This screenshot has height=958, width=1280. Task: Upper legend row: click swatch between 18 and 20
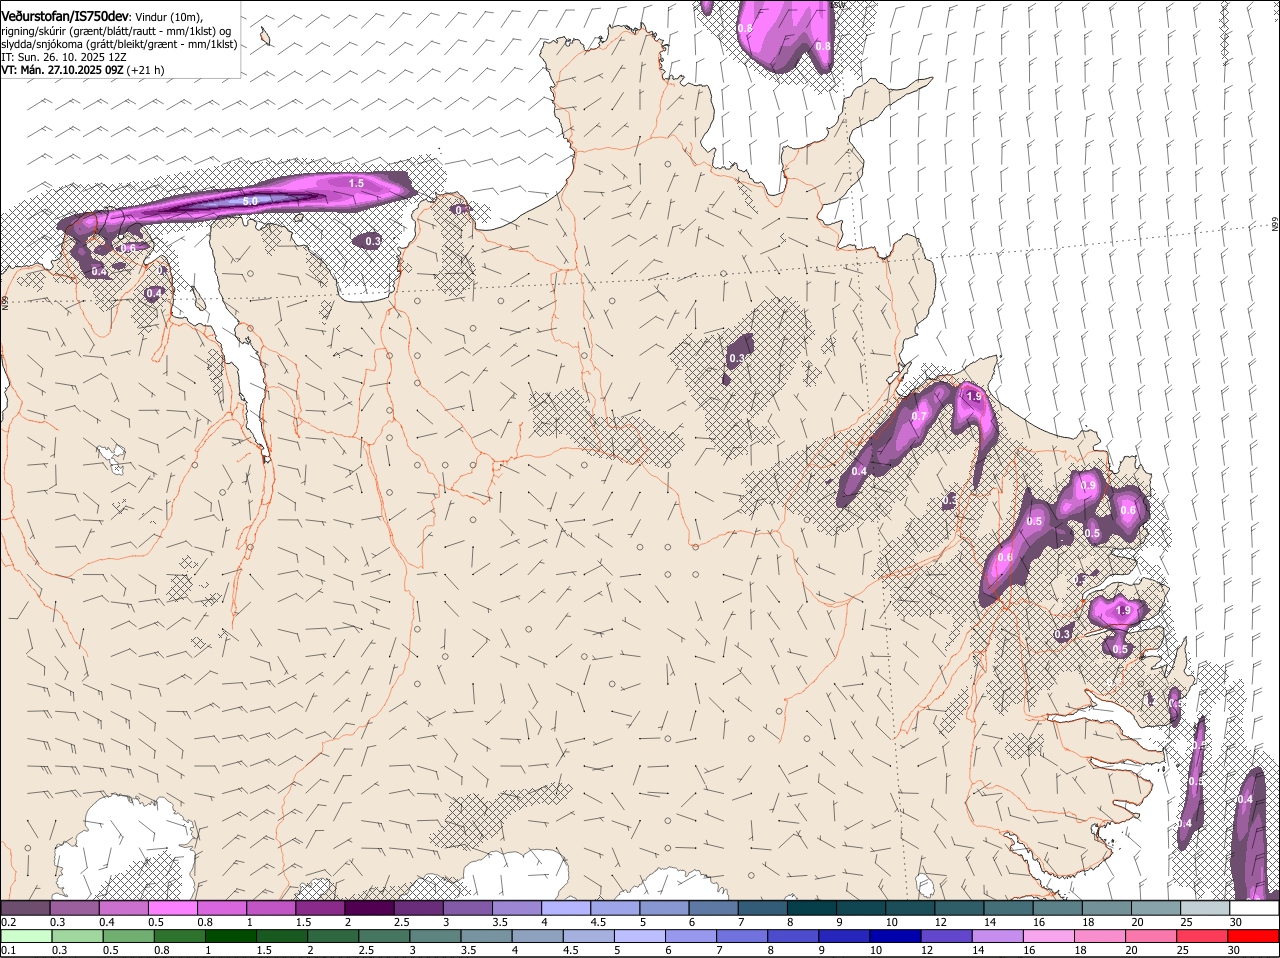tap(1106, 907)
